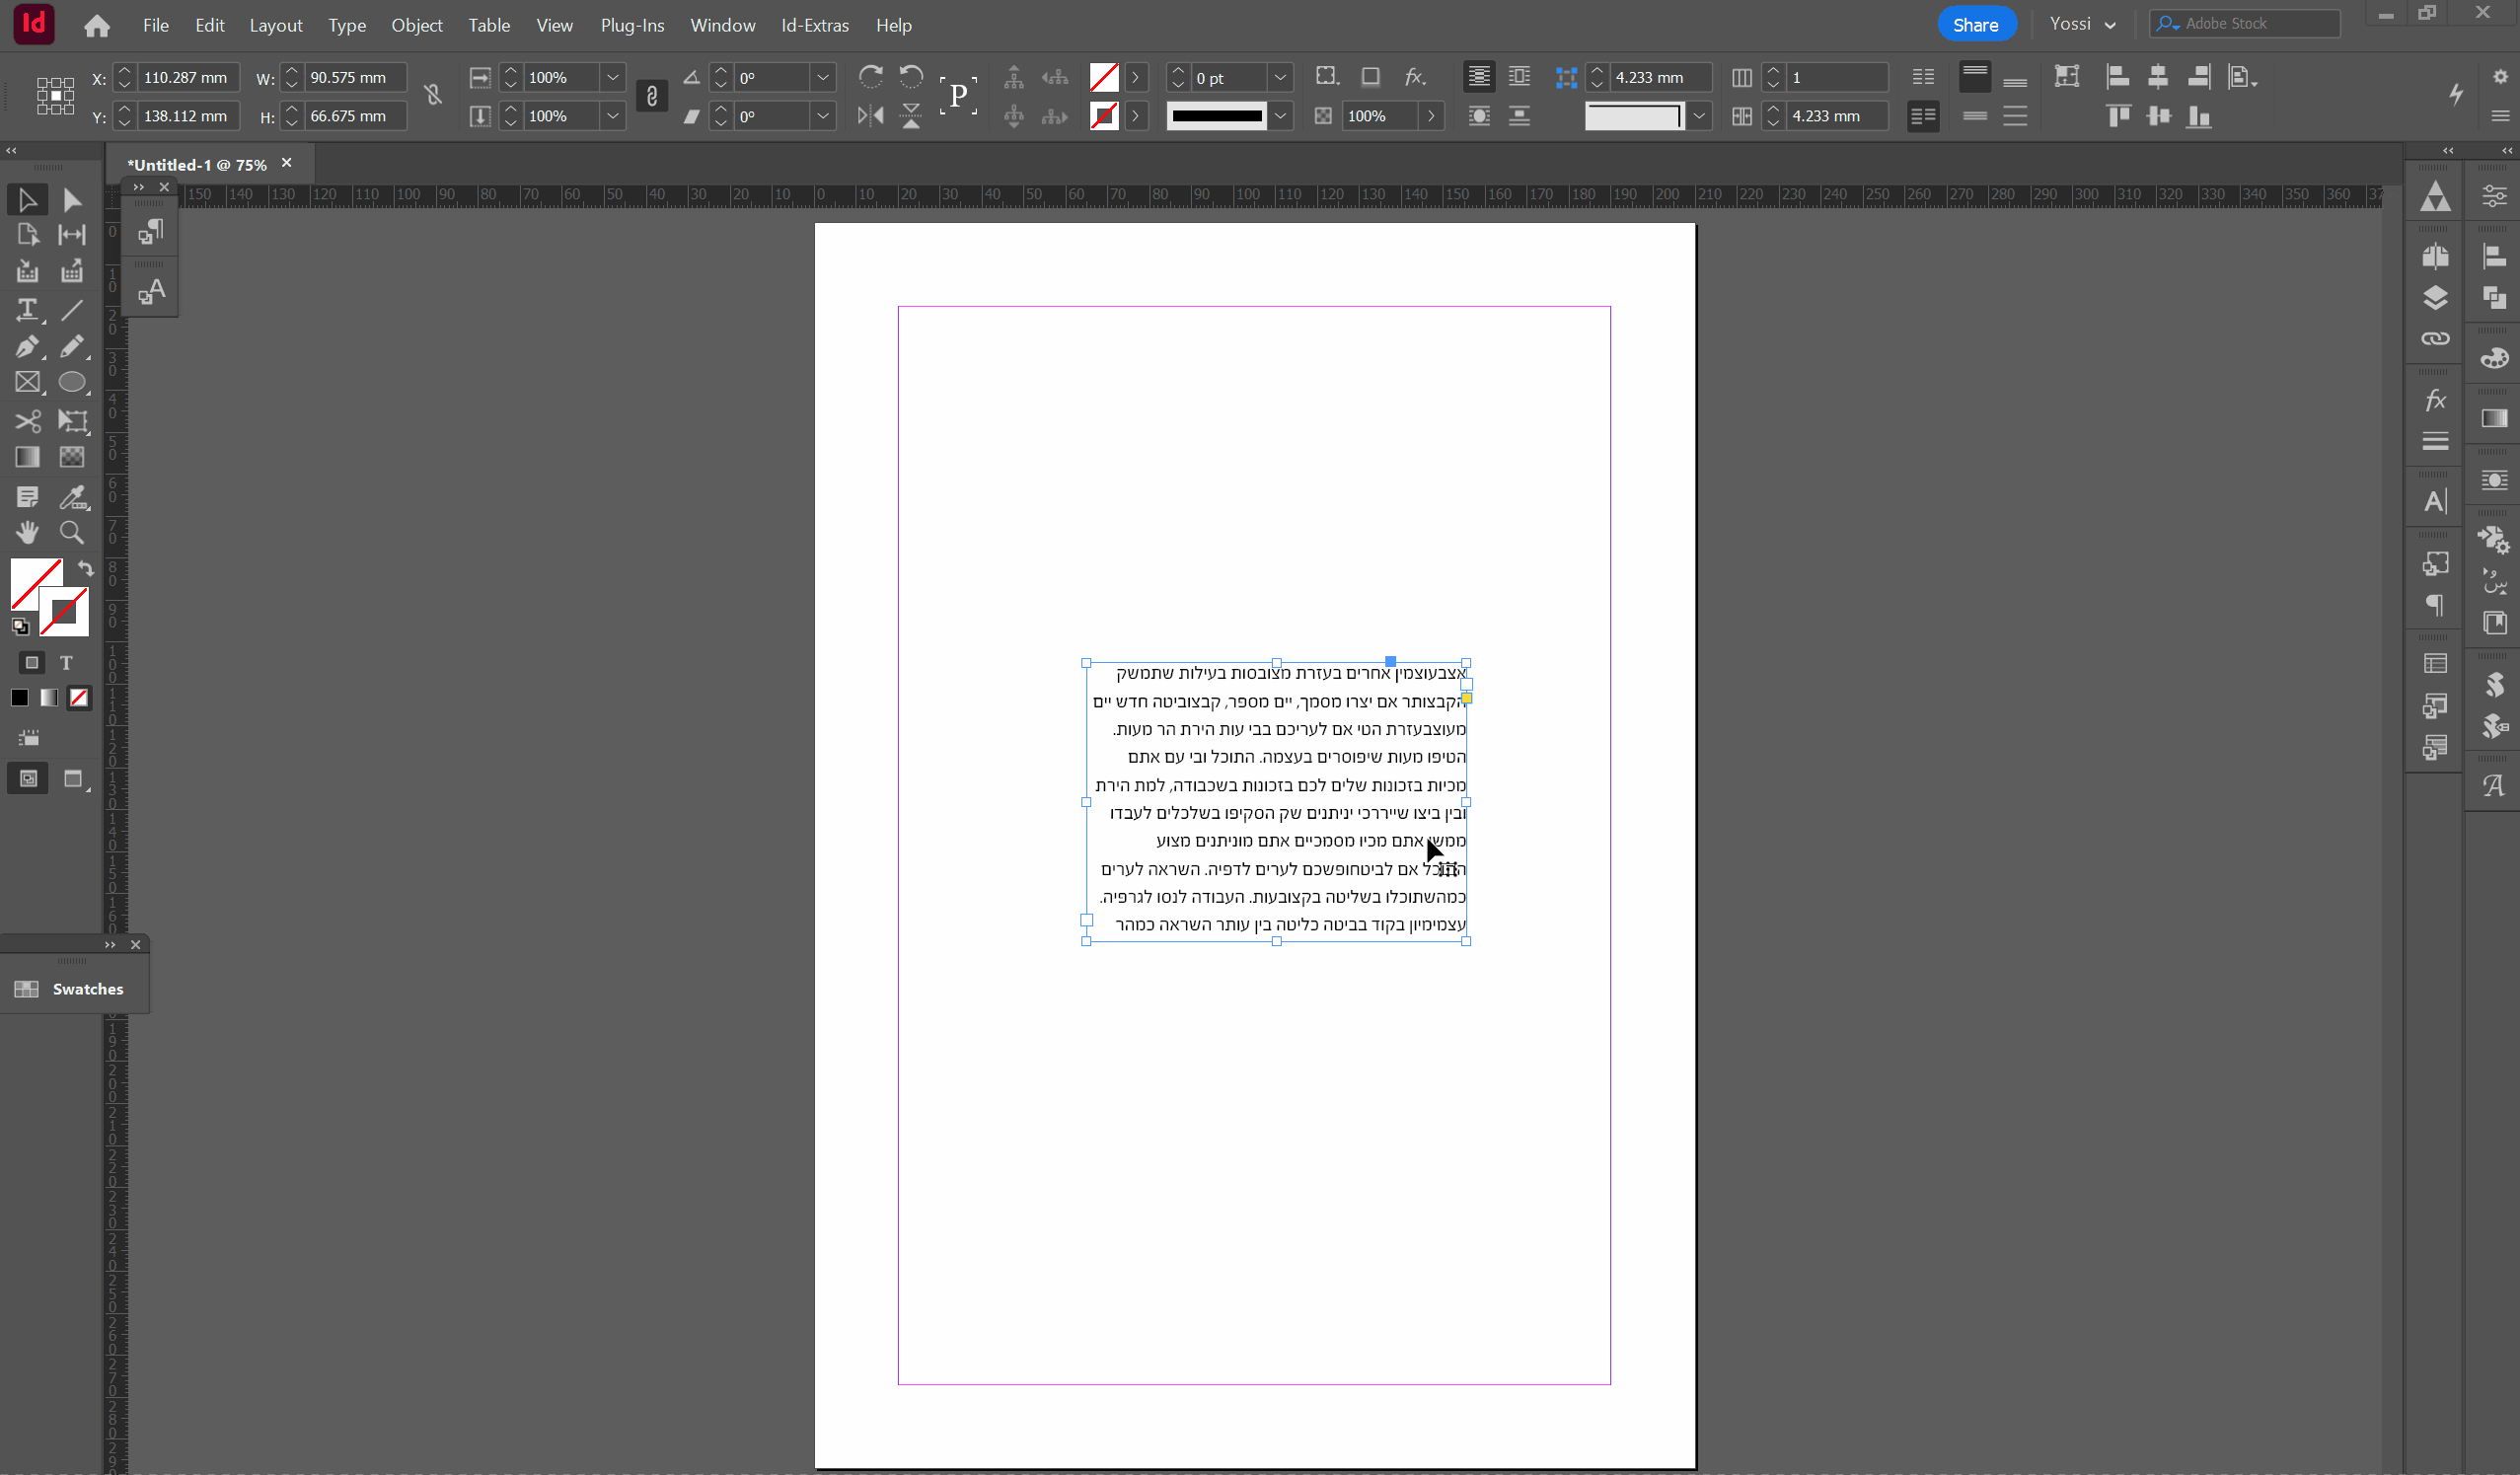This screenshot has width=2520, height=1475.
Task: Toggle constrain proportions for scaling link
Action: [651, 96]
